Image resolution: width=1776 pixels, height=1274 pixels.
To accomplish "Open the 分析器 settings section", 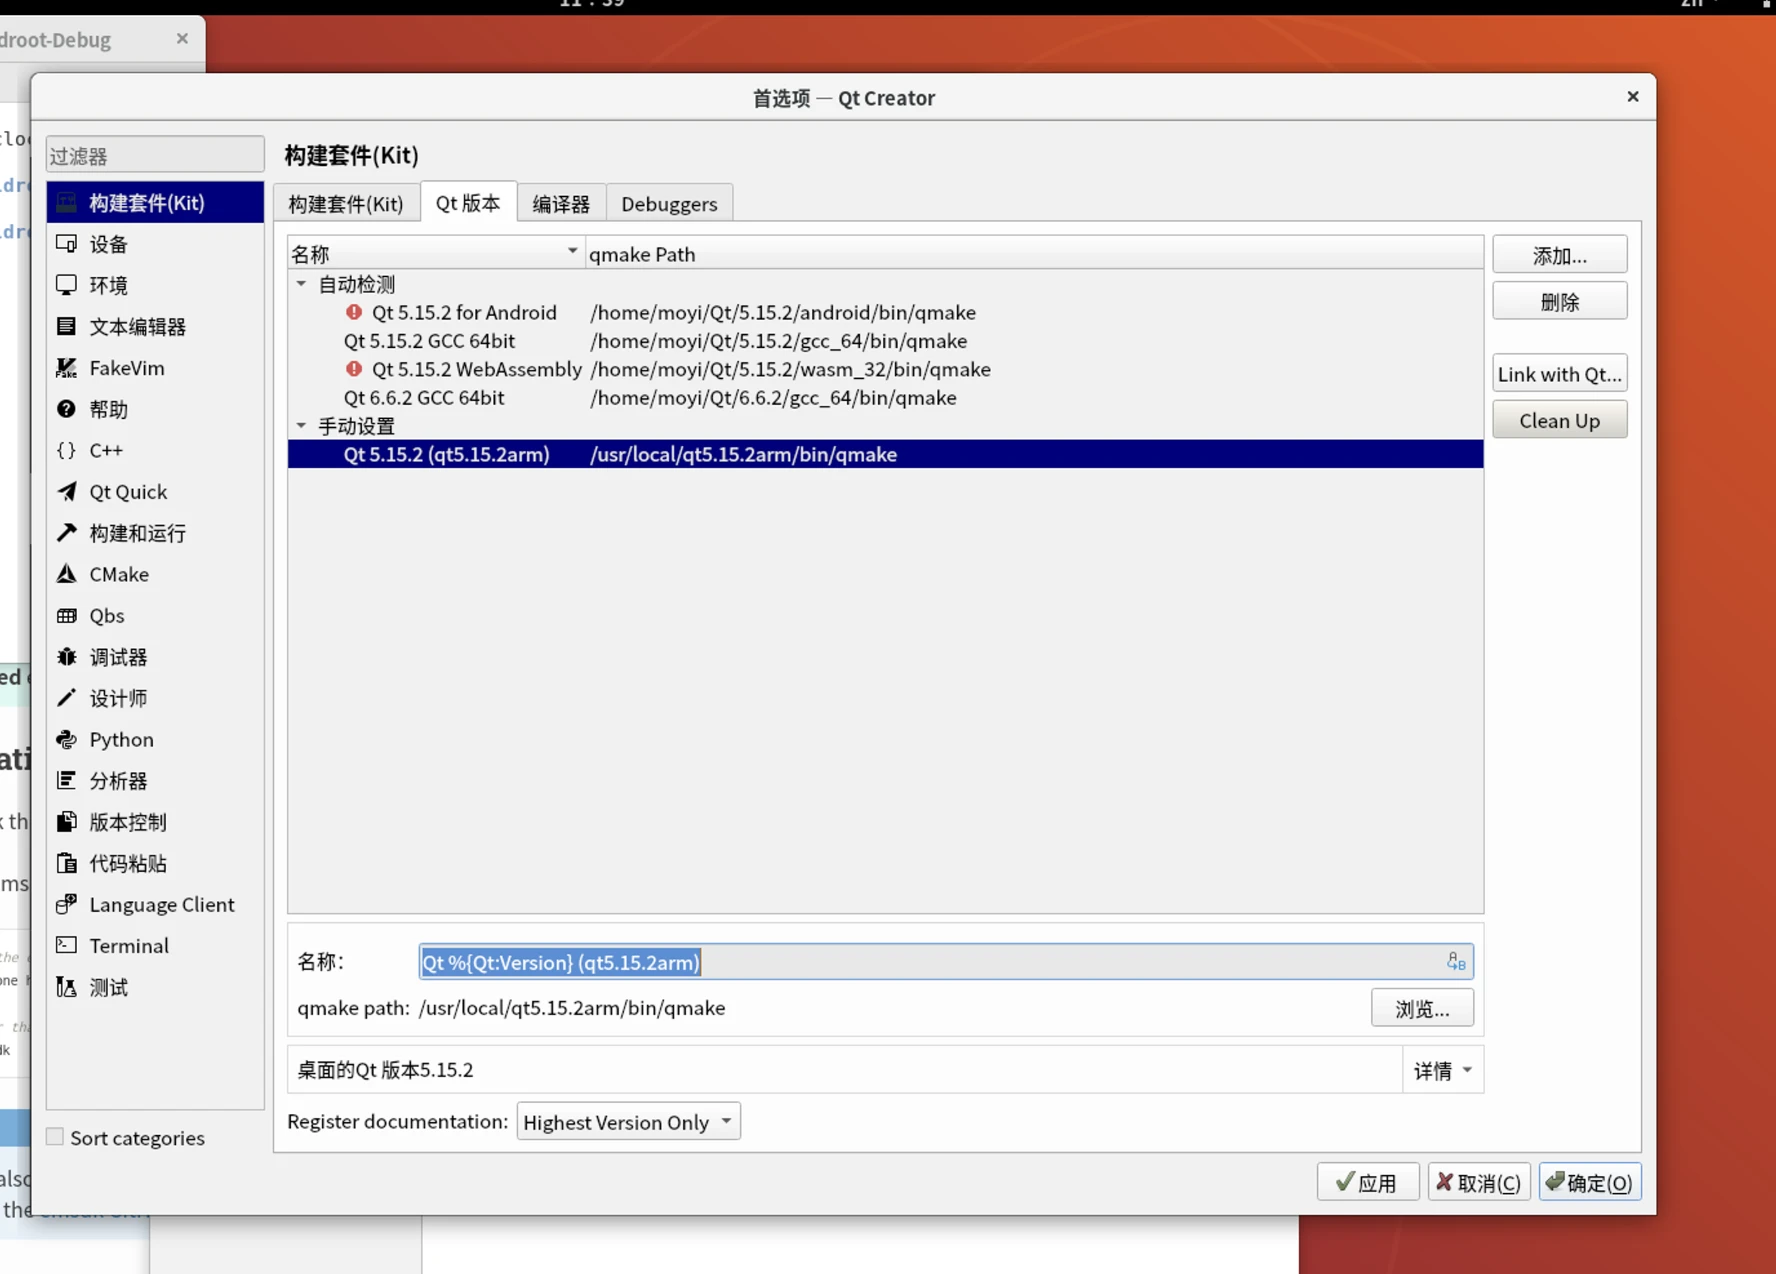I will pos(119,780).
